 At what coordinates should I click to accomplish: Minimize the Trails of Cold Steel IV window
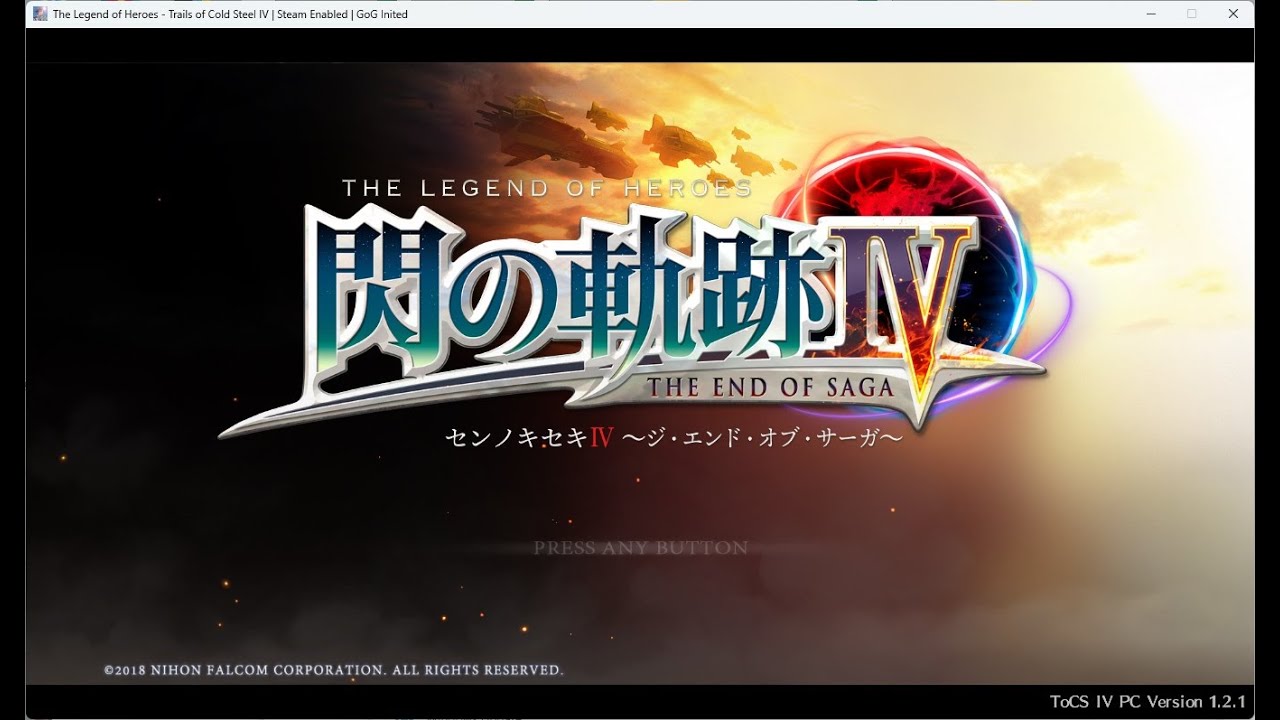1149,14
